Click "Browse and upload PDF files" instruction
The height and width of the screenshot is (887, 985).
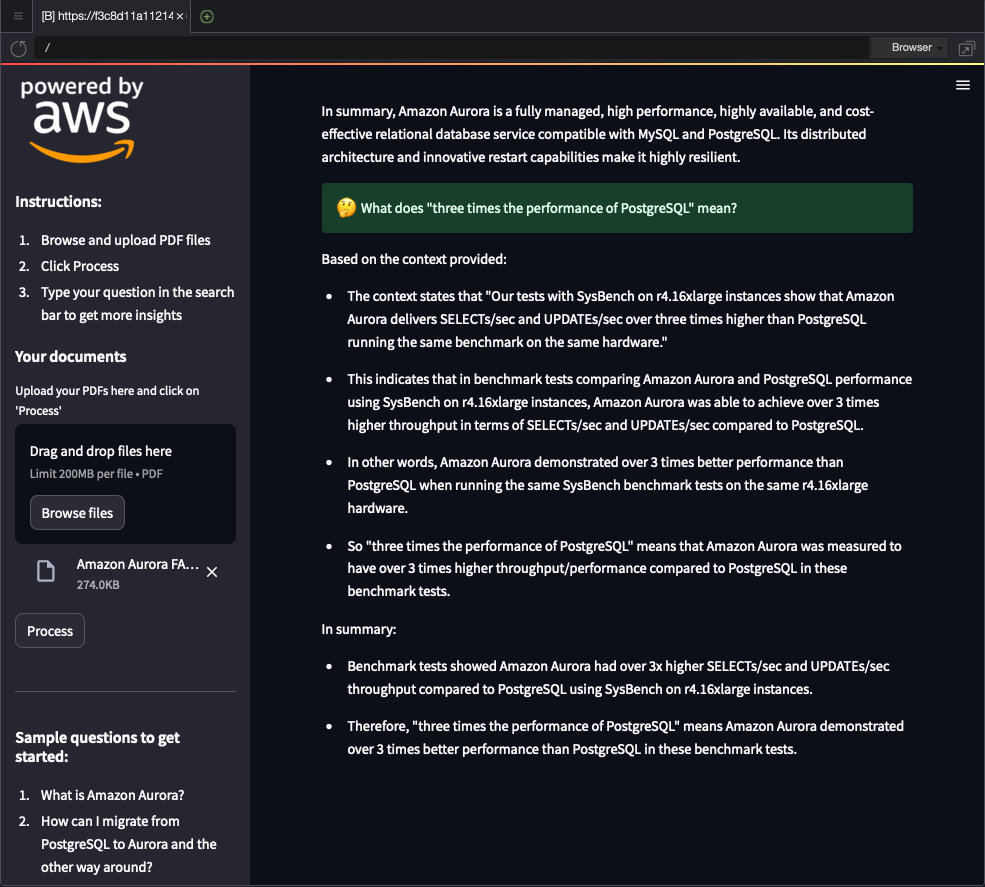point(126,240)
